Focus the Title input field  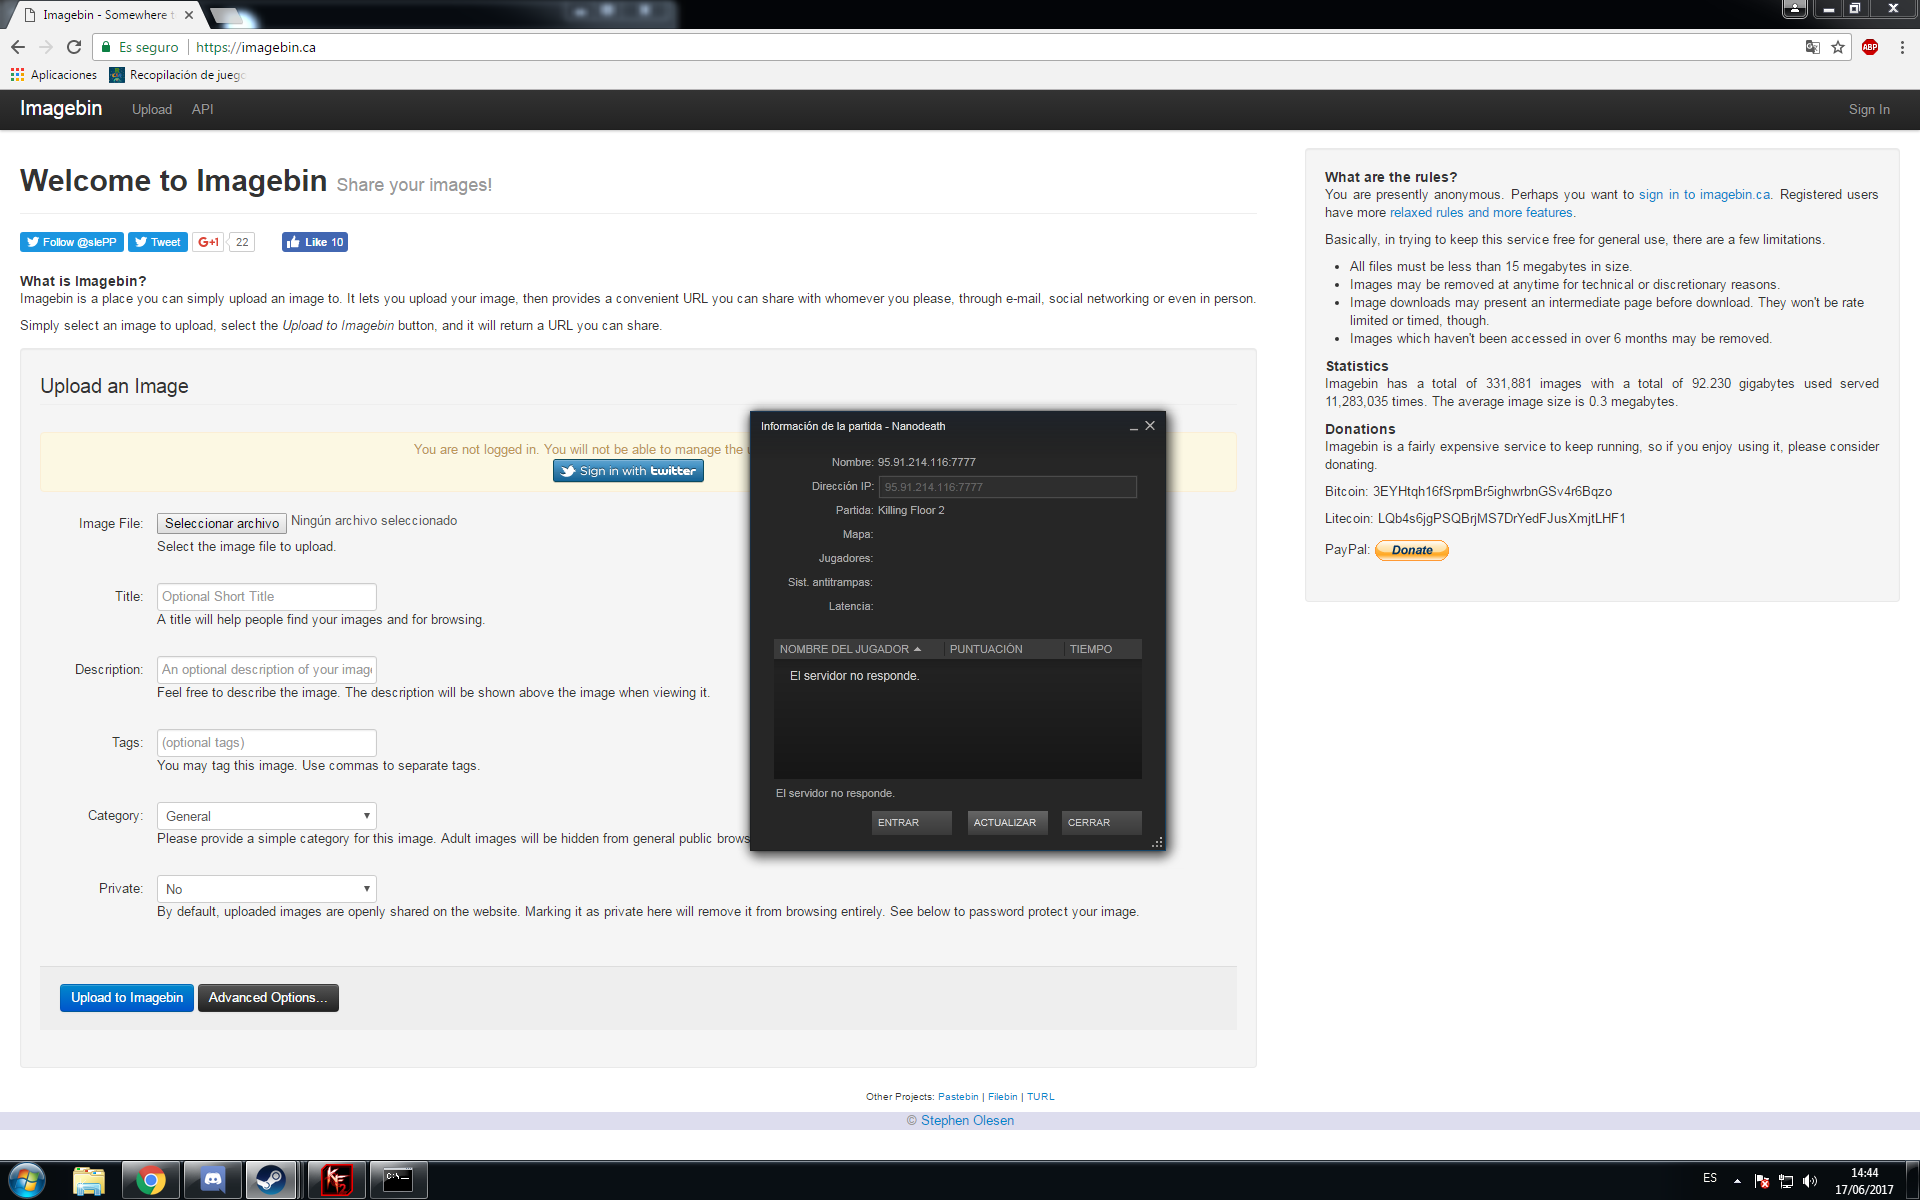267,597
